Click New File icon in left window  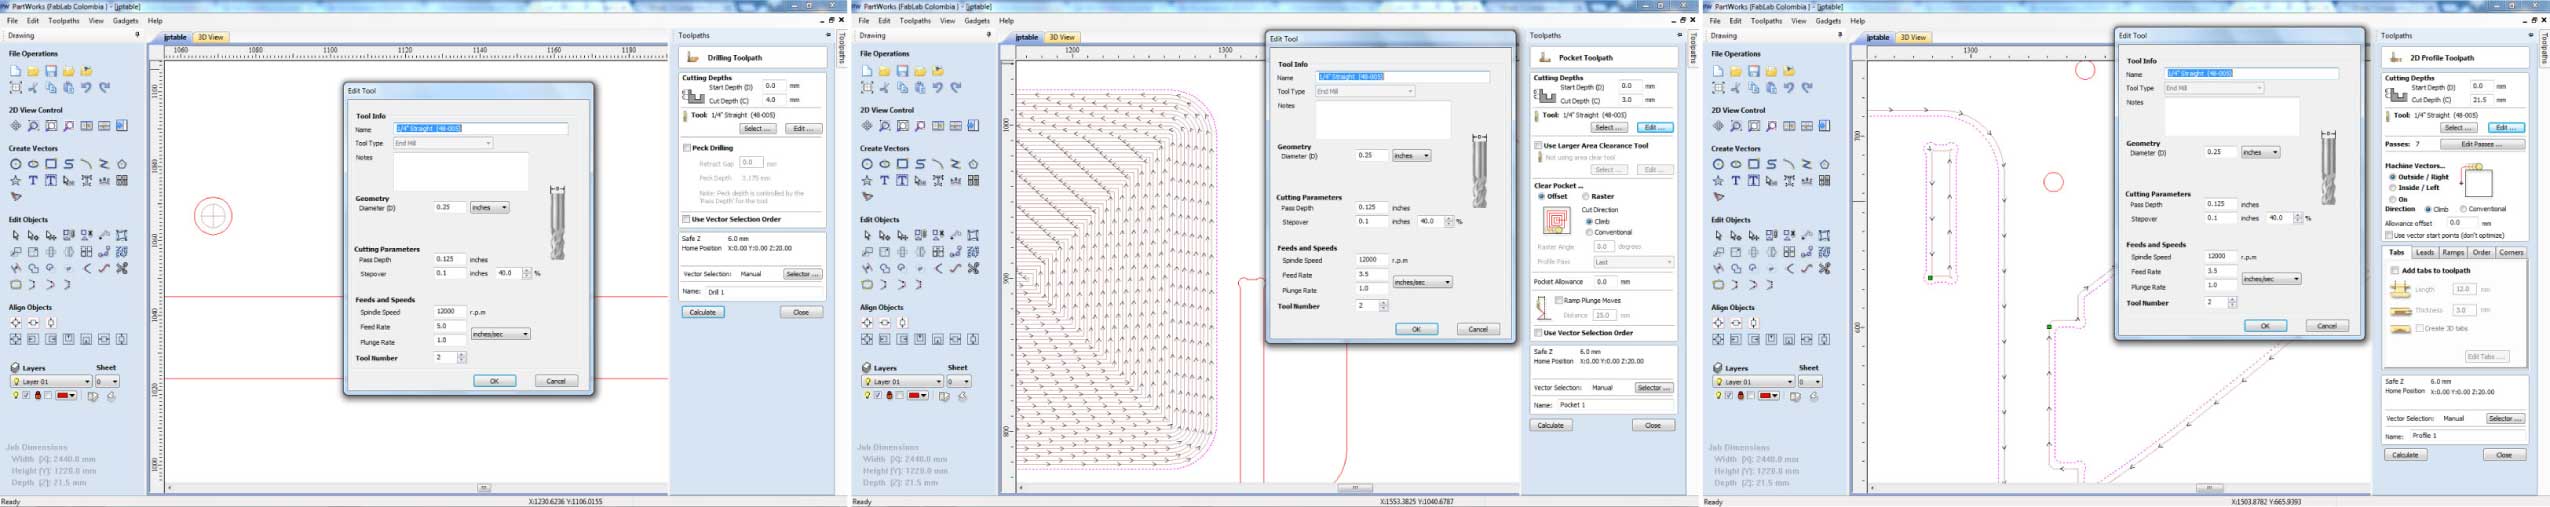[x=15, y=71]
